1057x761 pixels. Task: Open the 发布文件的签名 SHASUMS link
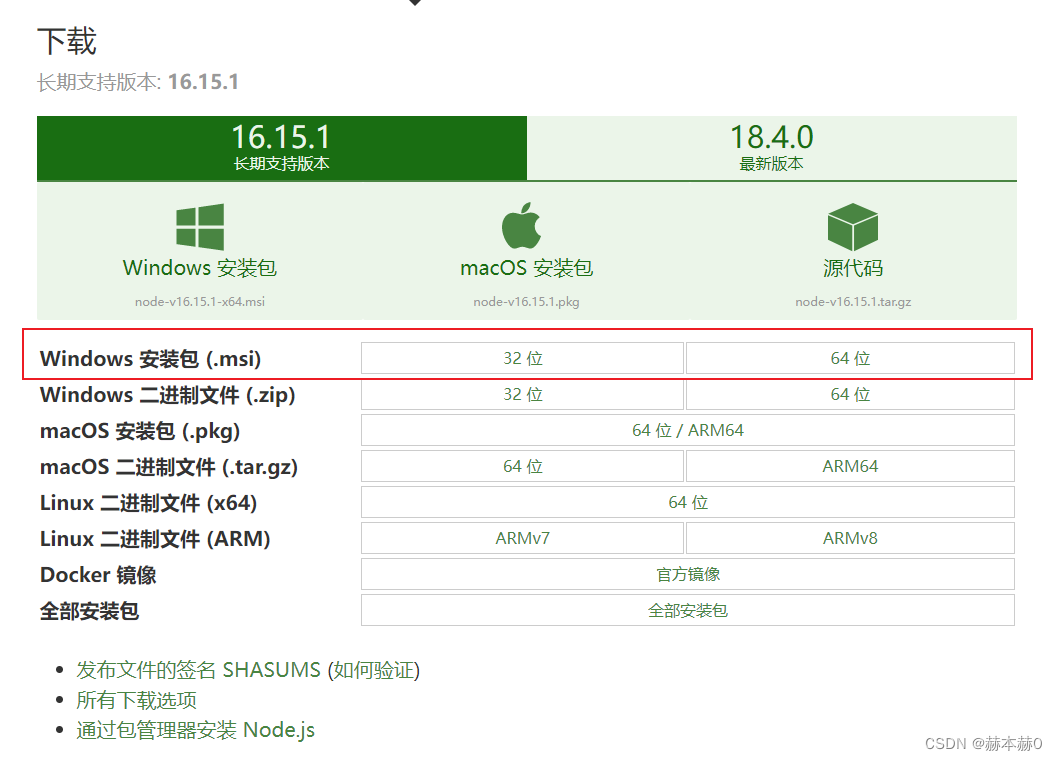click(x=198, y=670)
